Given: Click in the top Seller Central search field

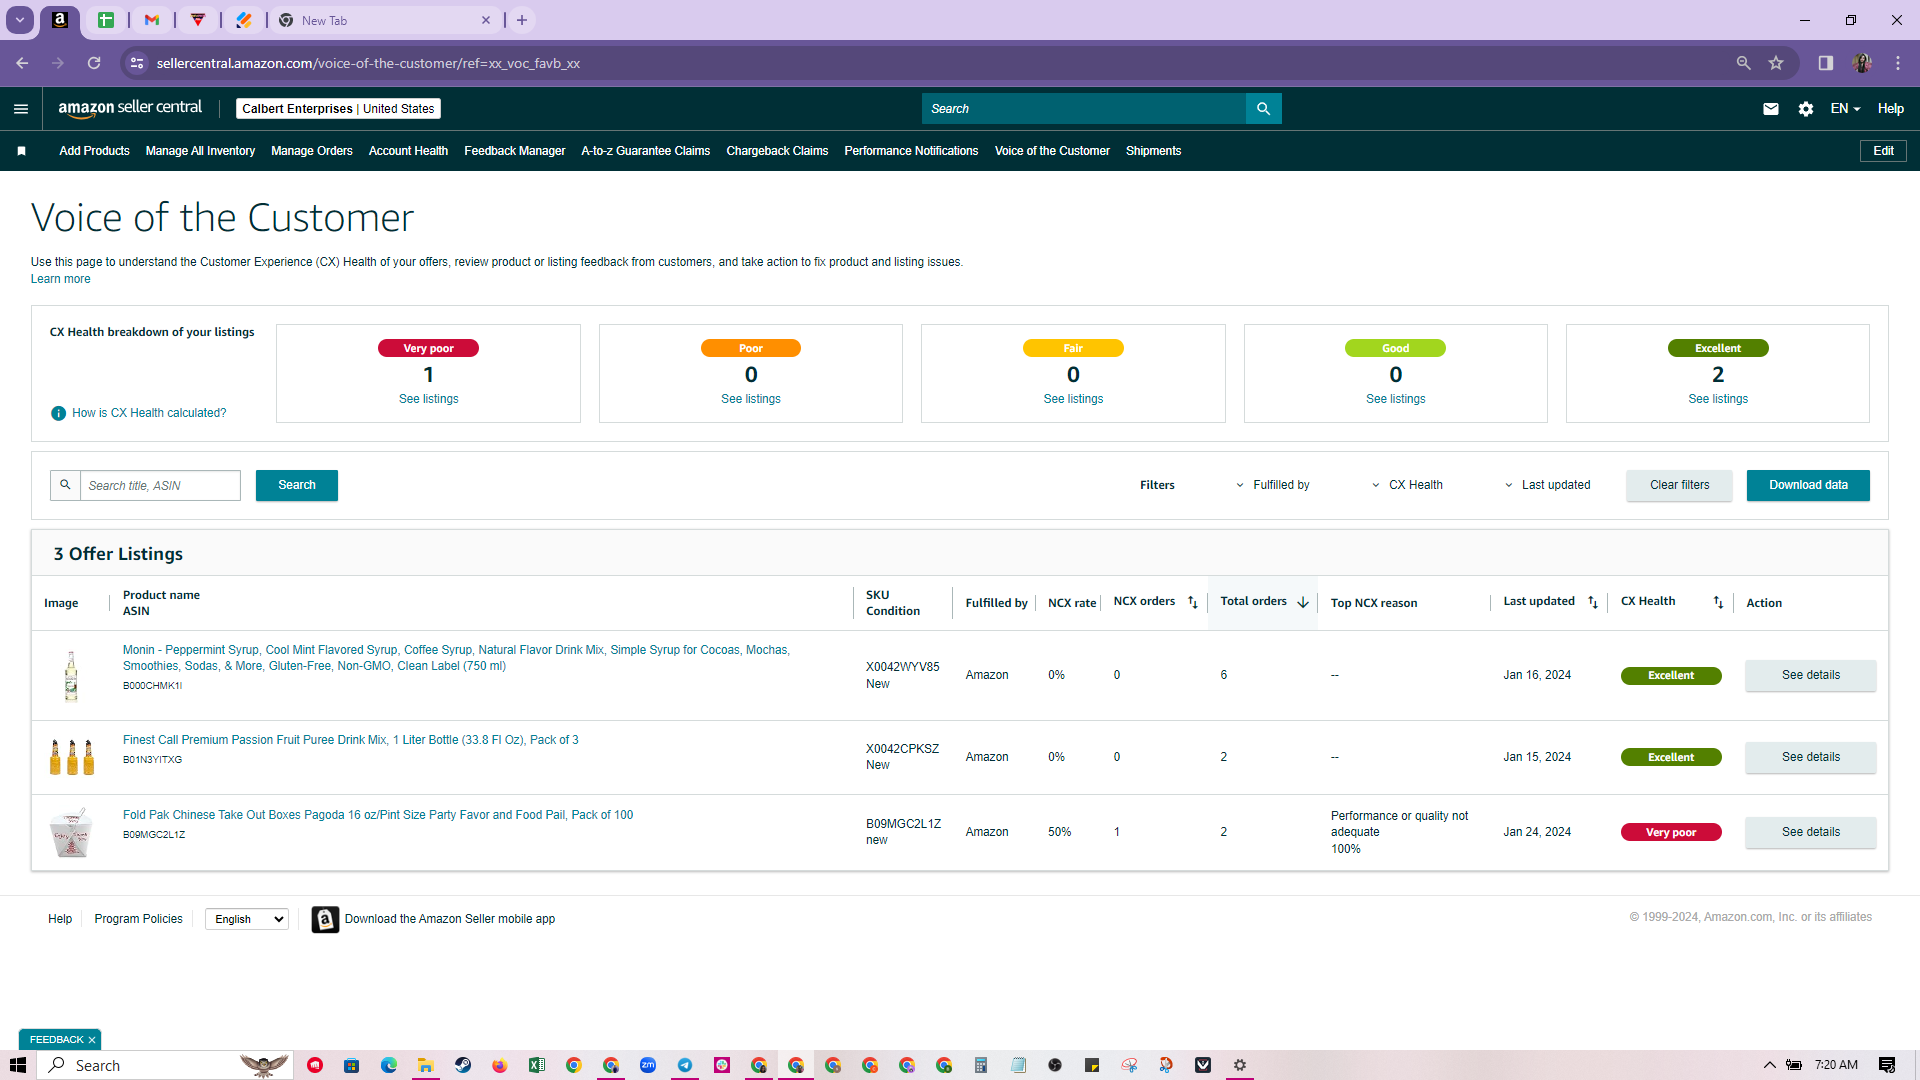Looking at the screenshot, I should click(1084, 109).
